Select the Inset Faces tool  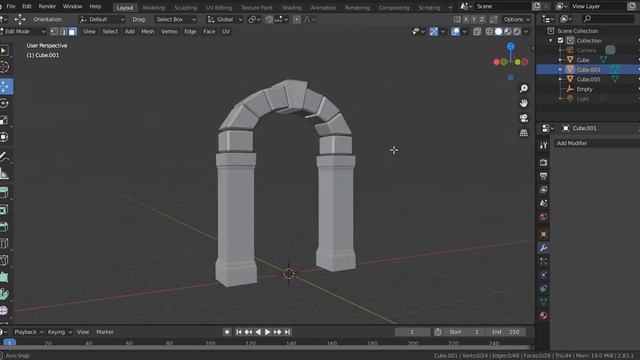pyautogui.click(x=4, y=210)
